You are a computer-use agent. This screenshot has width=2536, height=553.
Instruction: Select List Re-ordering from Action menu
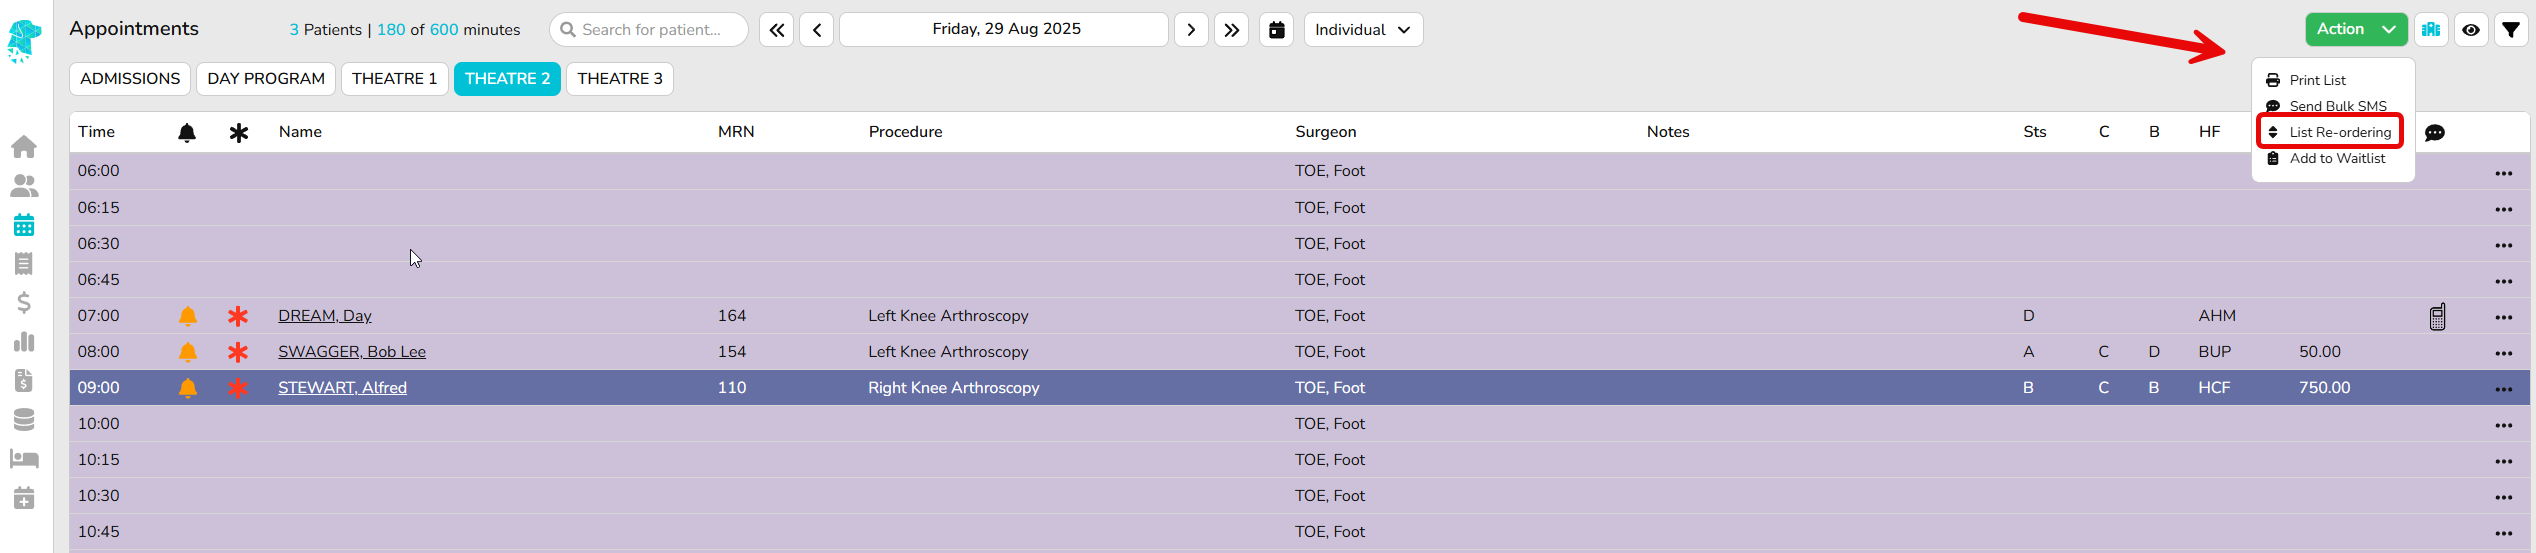pyautogui.click(x=2339, y=132)
